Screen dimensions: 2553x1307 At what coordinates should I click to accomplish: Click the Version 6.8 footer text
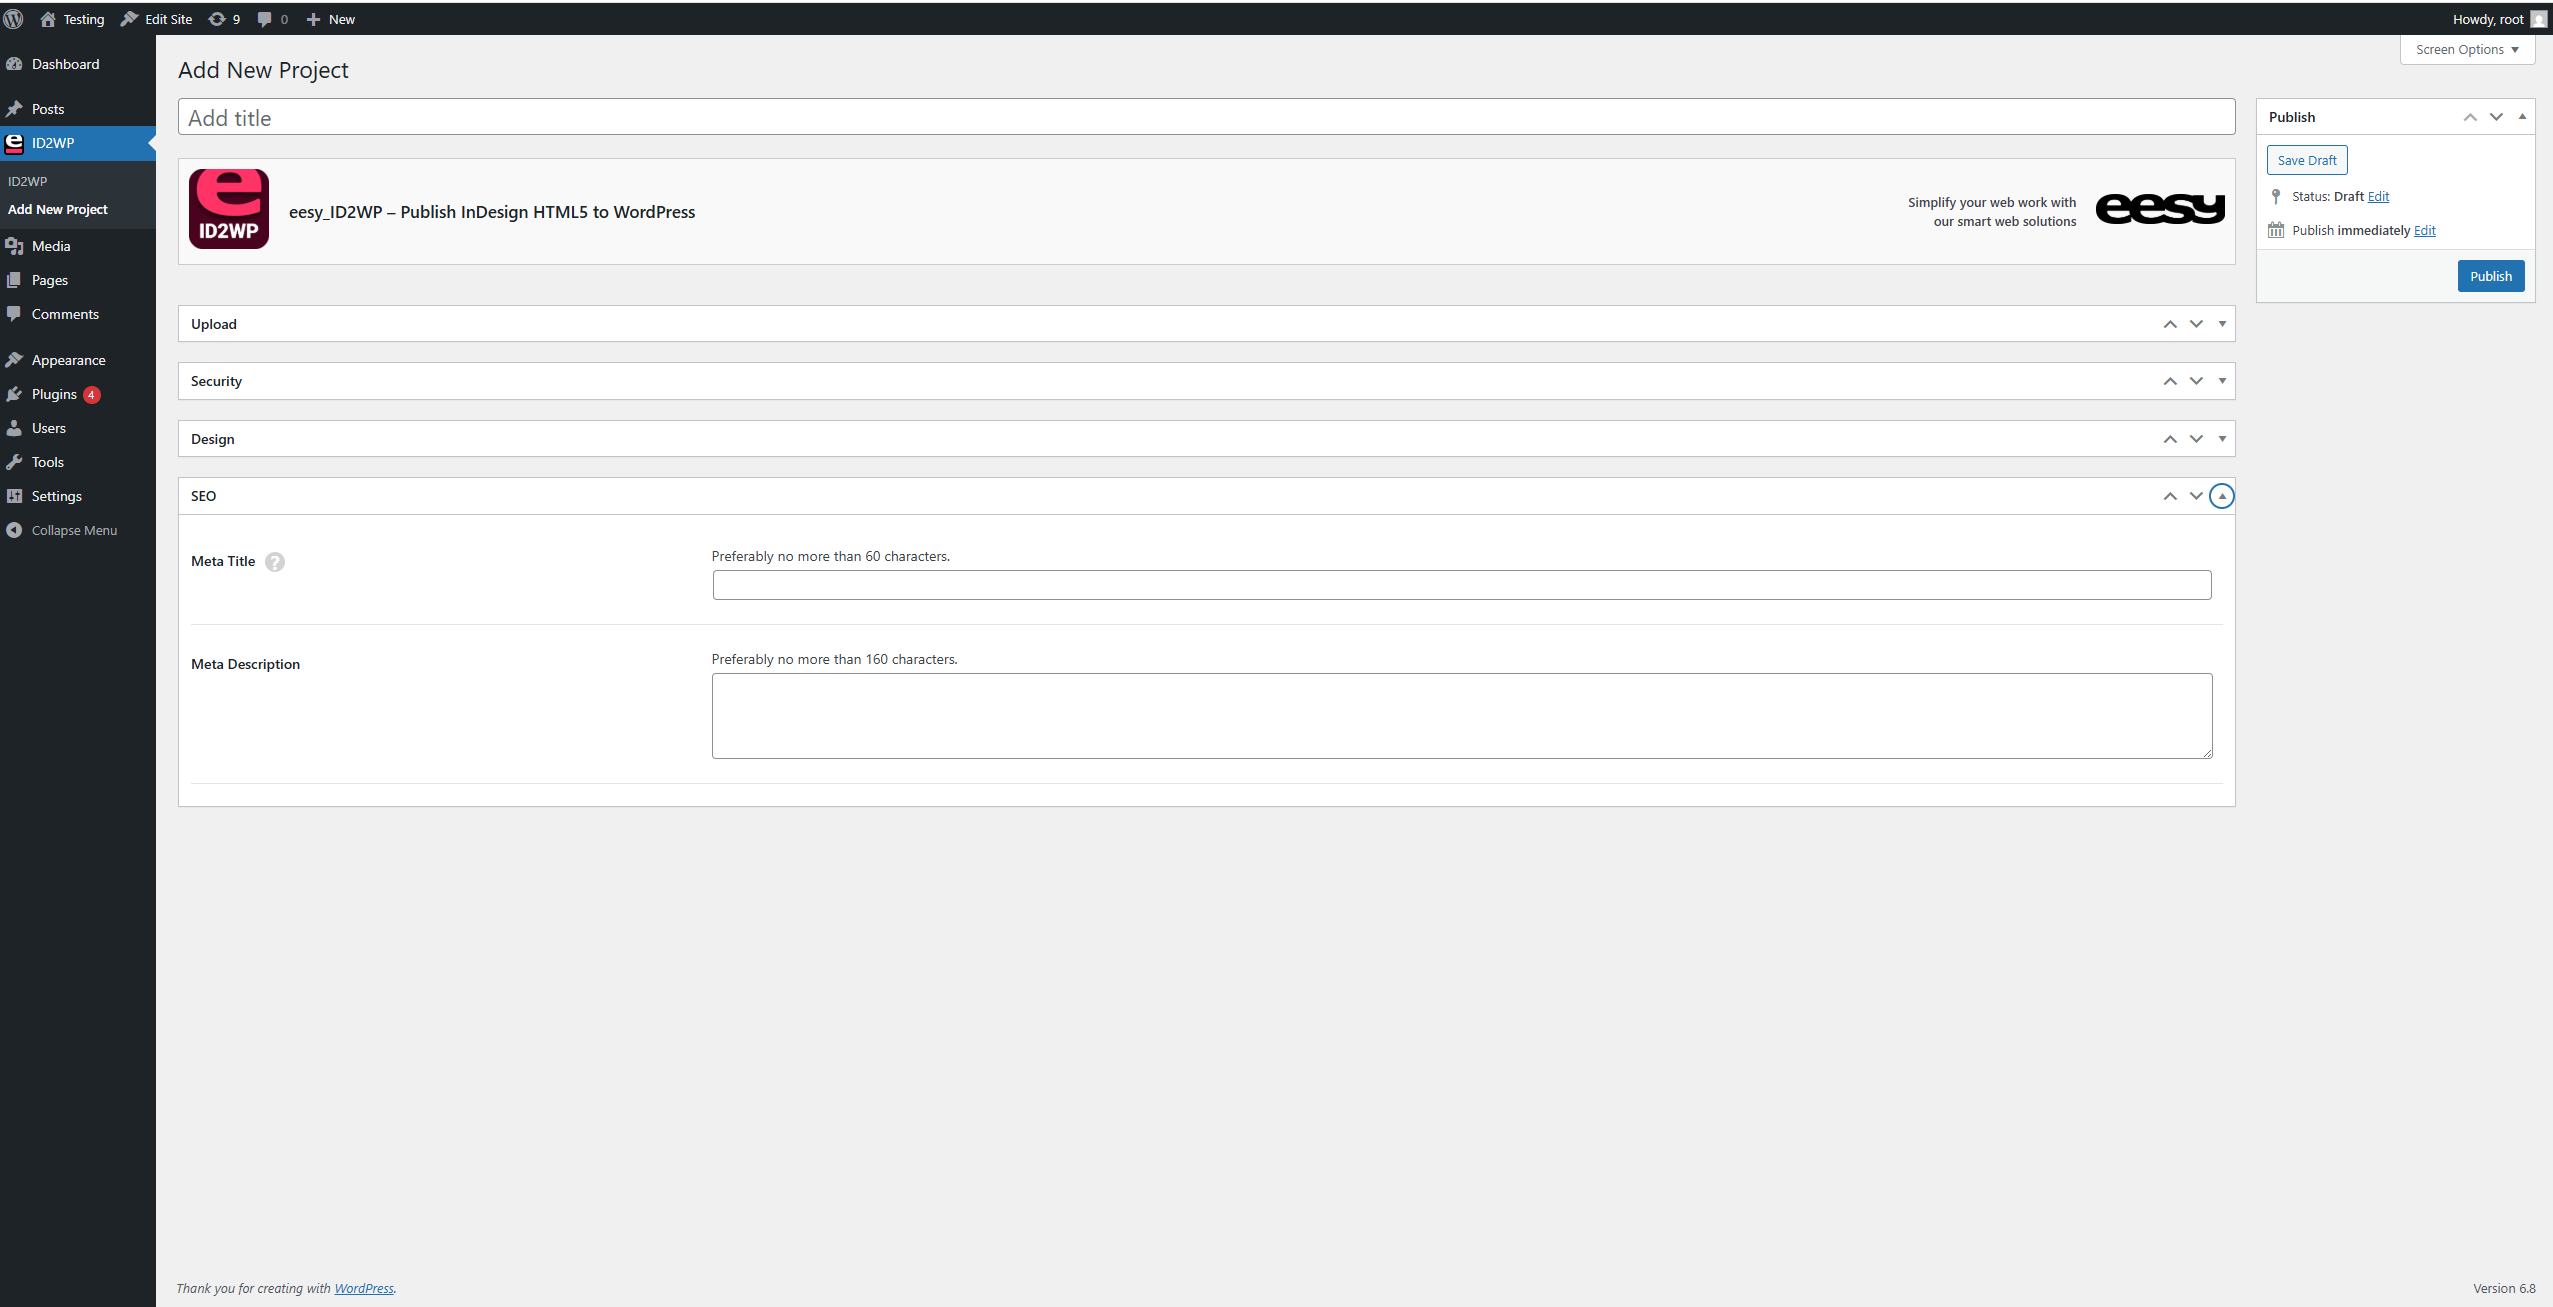(x=2504, y=1288)
